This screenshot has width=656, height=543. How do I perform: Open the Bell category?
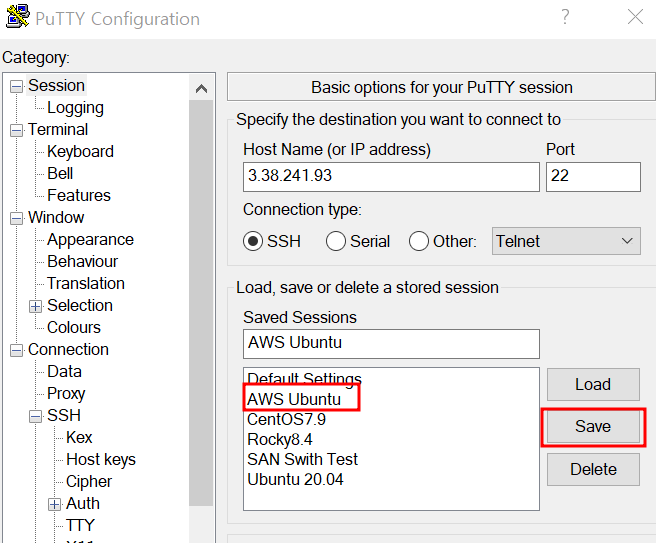coord(60,174)
